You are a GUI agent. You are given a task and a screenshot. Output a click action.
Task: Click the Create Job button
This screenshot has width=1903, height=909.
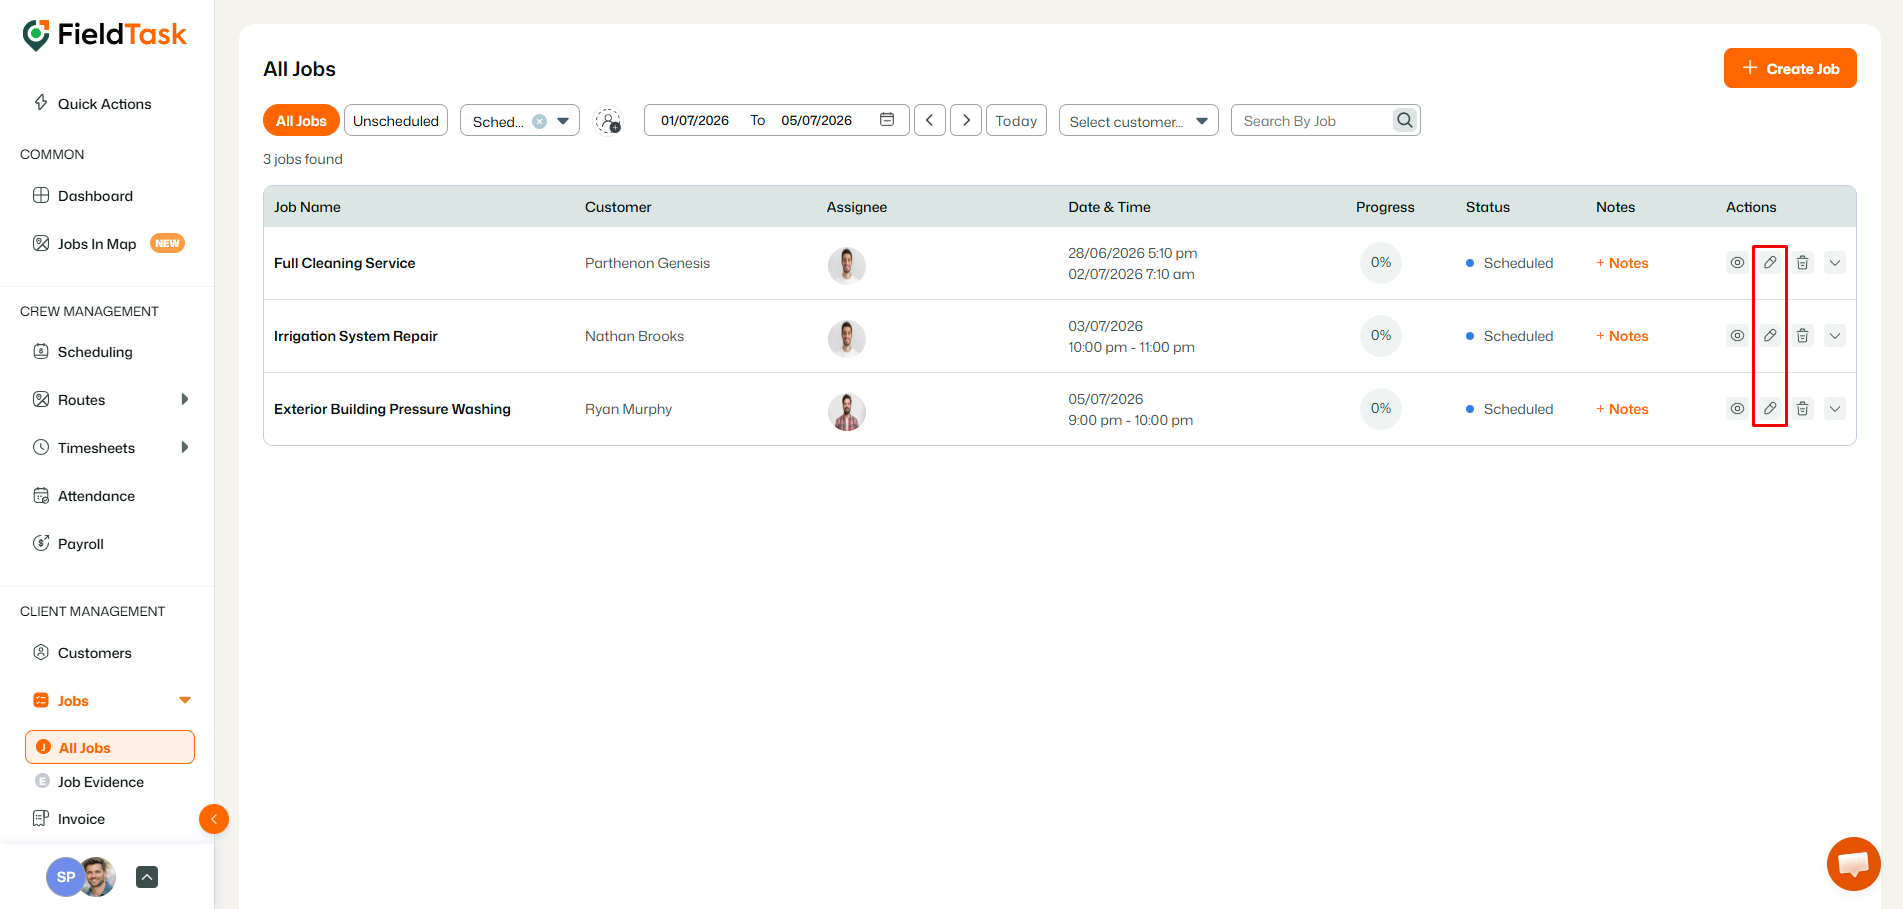(1790, 68)
